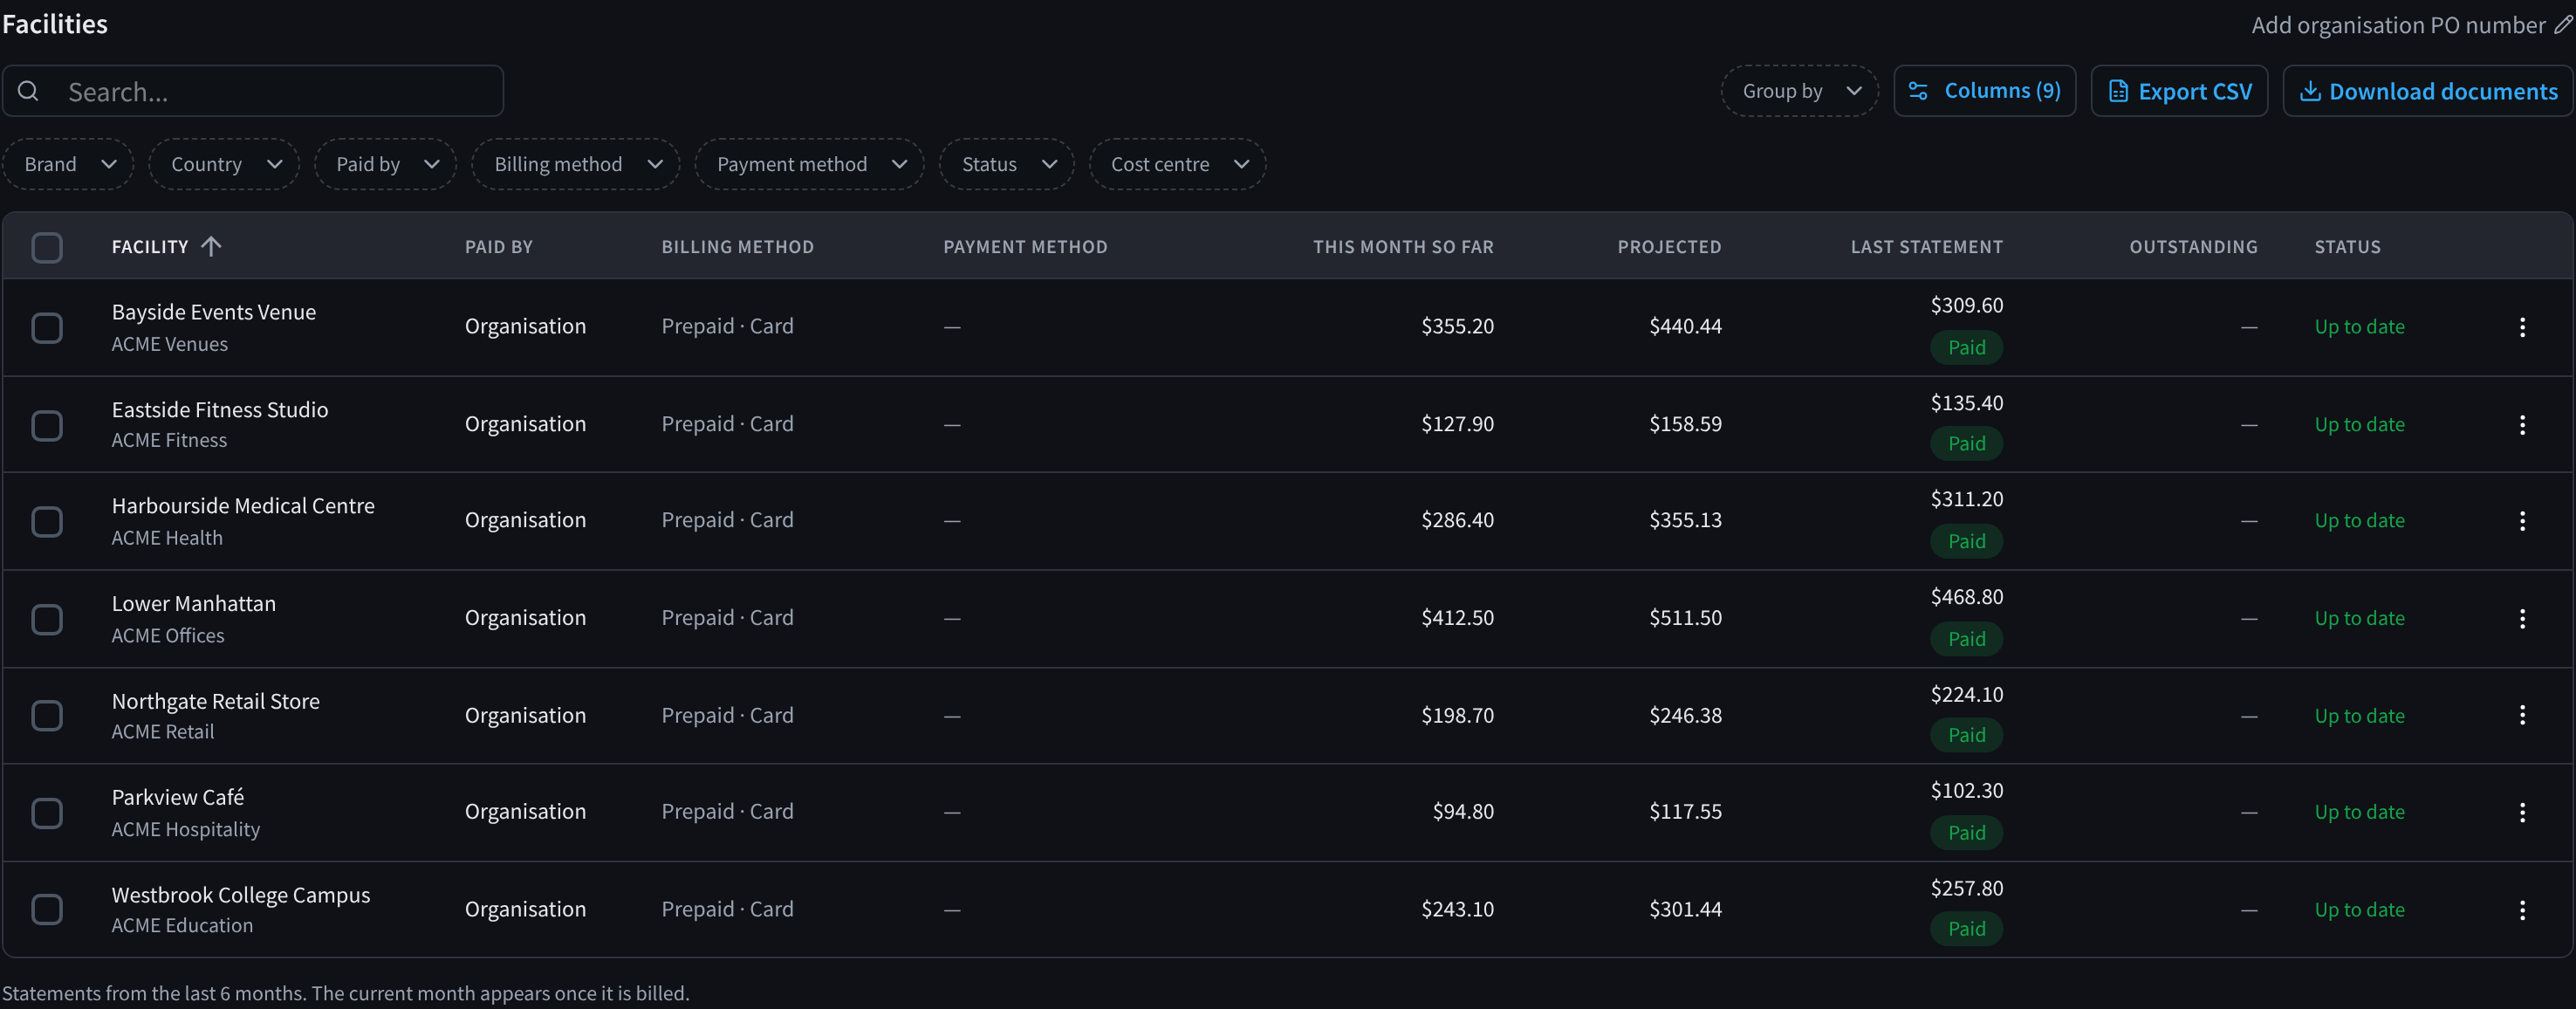Open the Brand filter dropdown

(68, 164)
